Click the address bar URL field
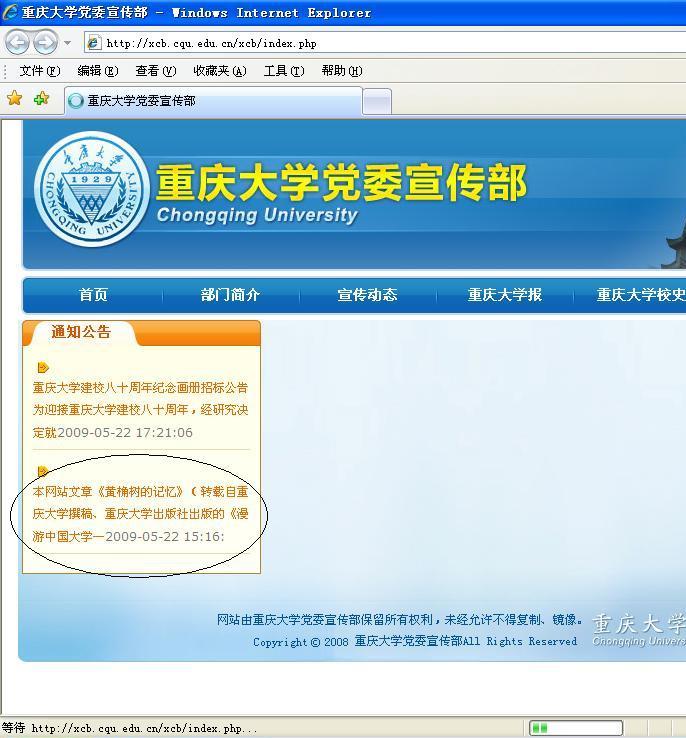 tap(385, 43)
